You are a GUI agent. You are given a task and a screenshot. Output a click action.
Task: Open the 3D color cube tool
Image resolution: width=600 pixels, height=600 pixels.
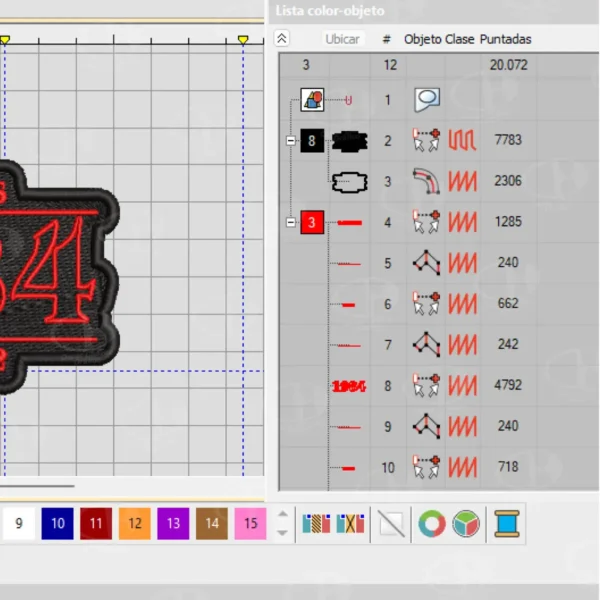(x=465, y=523)
